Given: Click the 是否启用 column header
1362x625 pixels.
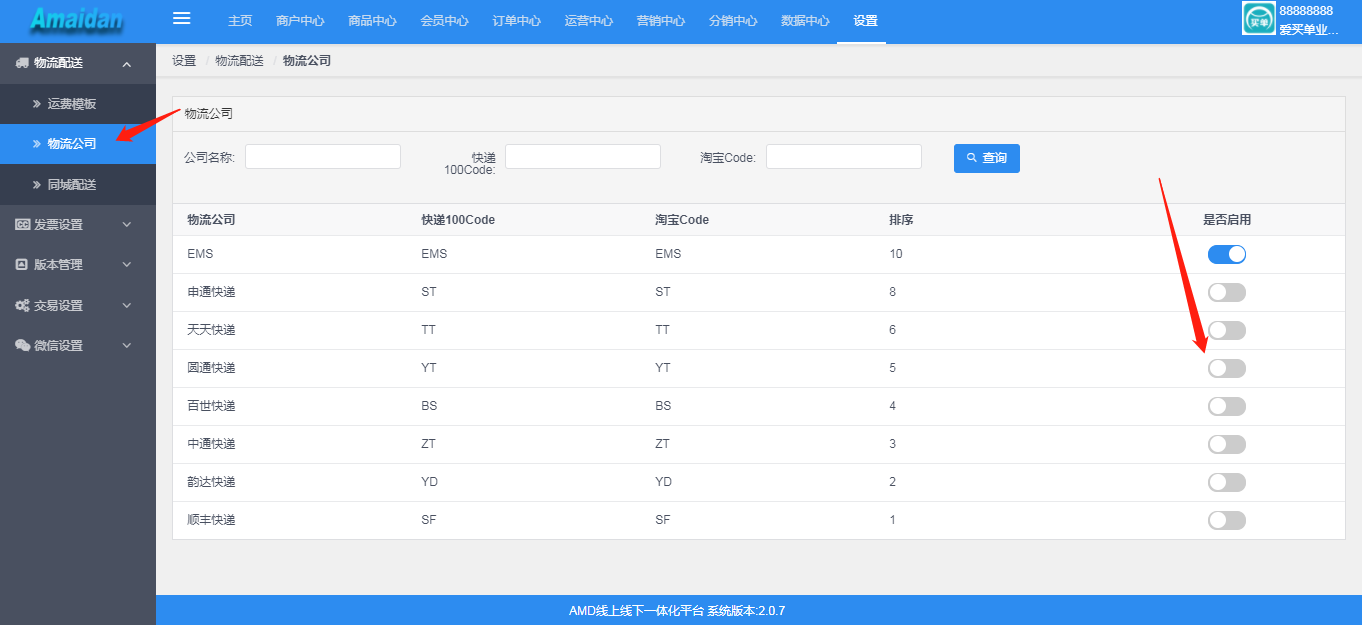Looking at the screenshot, I should tap(1227, 220).
